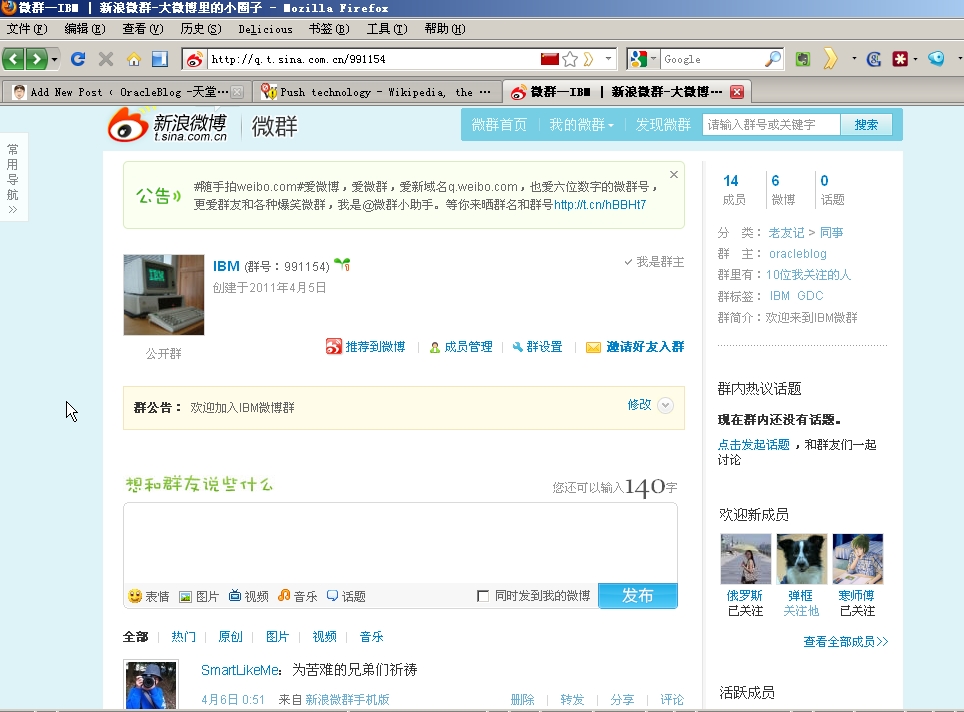Stop loading with the X toolbar icon
This screenshot has width=964, height=712.
click(106, 59)
